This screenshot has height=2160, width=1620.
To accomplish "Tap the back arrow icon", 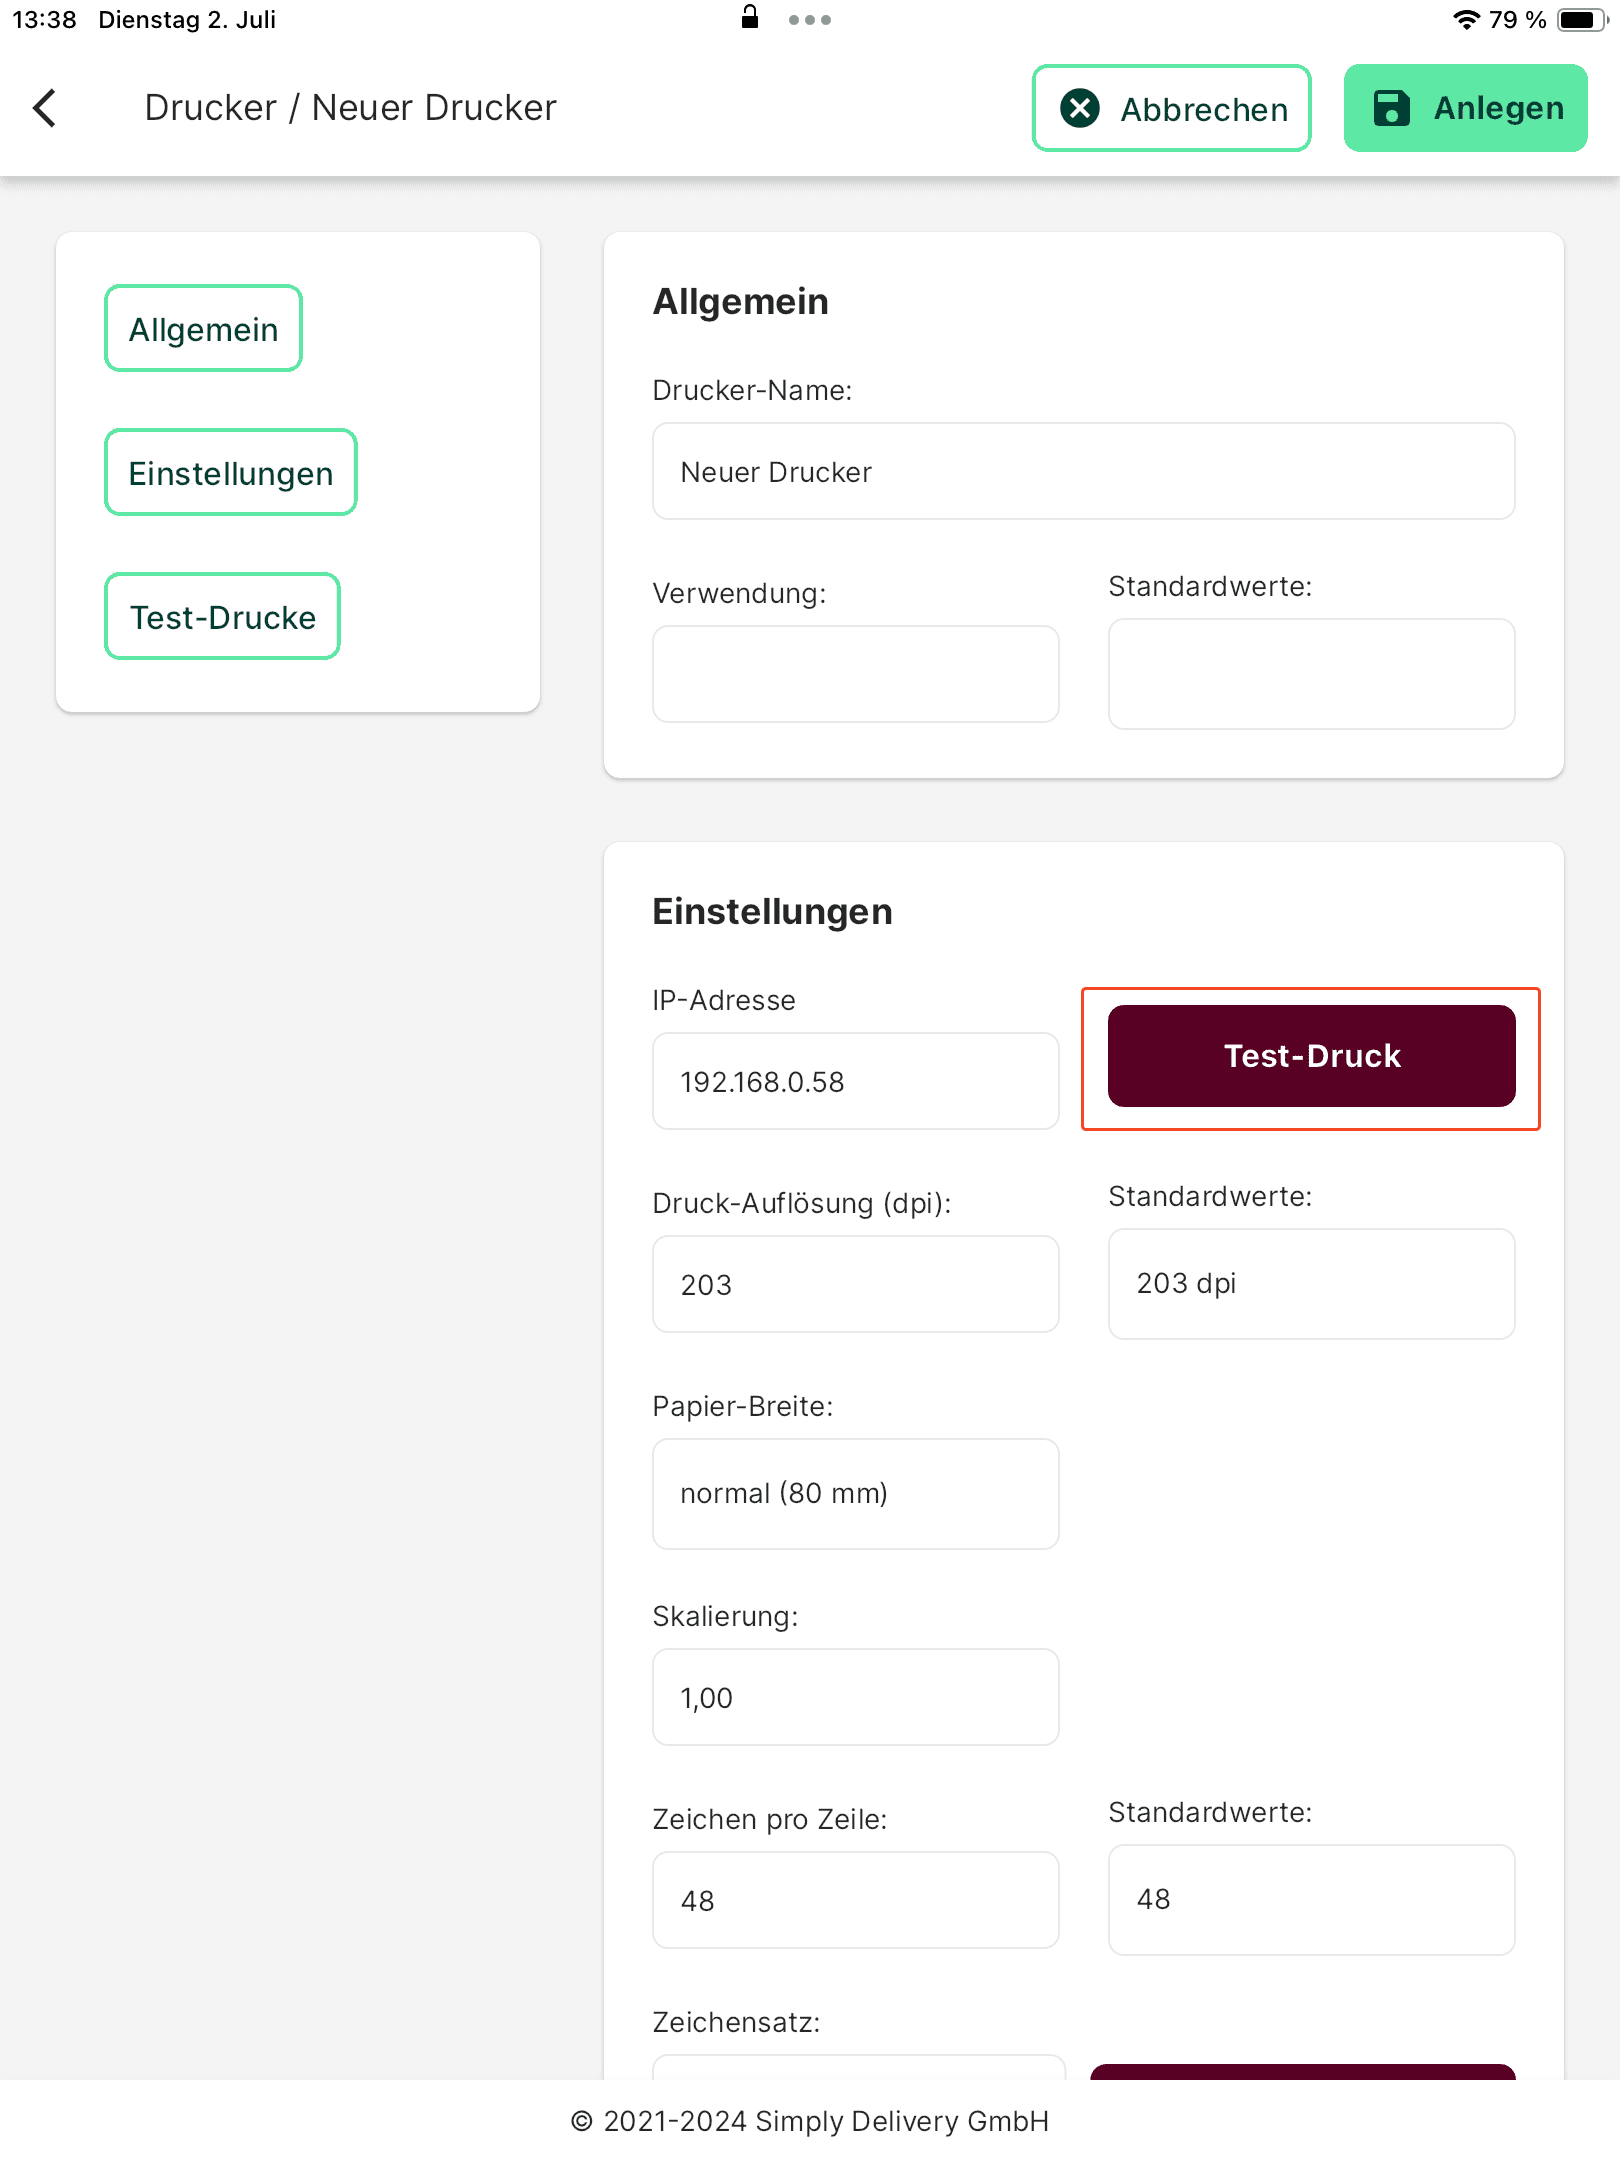I will (45, 108).
